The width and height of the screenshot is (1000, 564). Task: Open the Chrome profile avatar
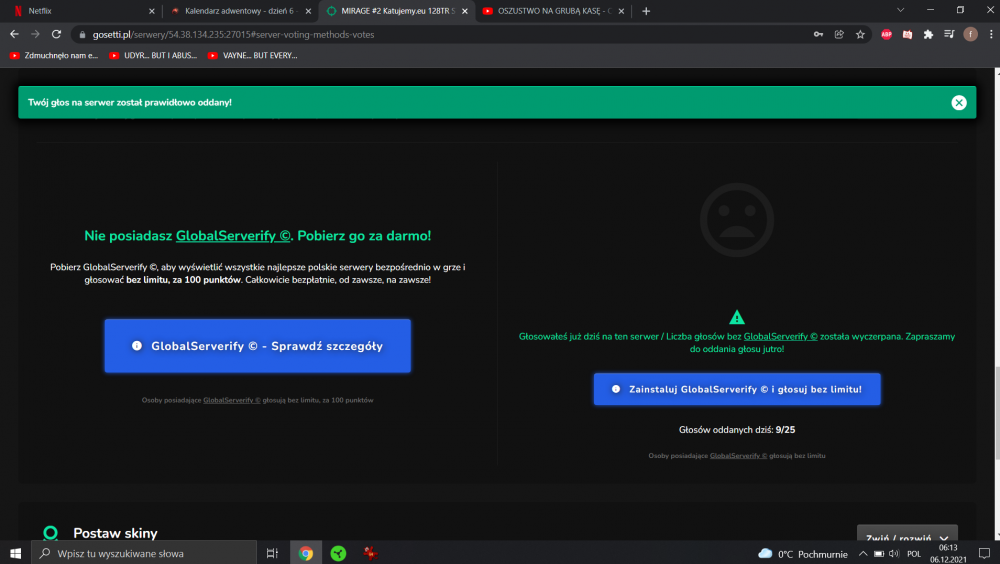[970, 34]
